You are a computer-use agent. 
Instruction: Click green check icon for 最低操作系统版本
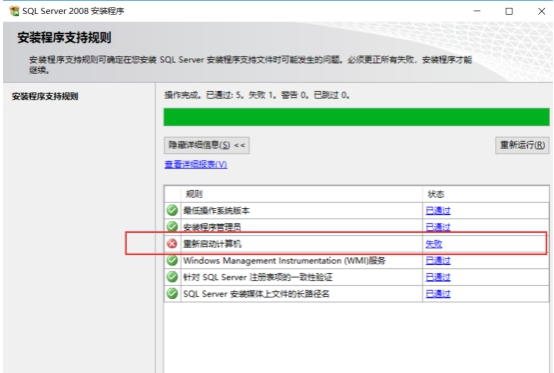[172, 211]
